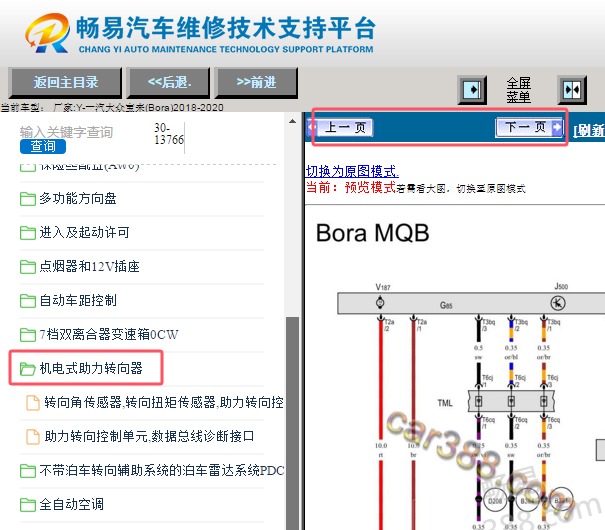Screen dimensions: 605x530
Task: Collapse the 机电式助力转向器 folder
Action: point(91,368)
